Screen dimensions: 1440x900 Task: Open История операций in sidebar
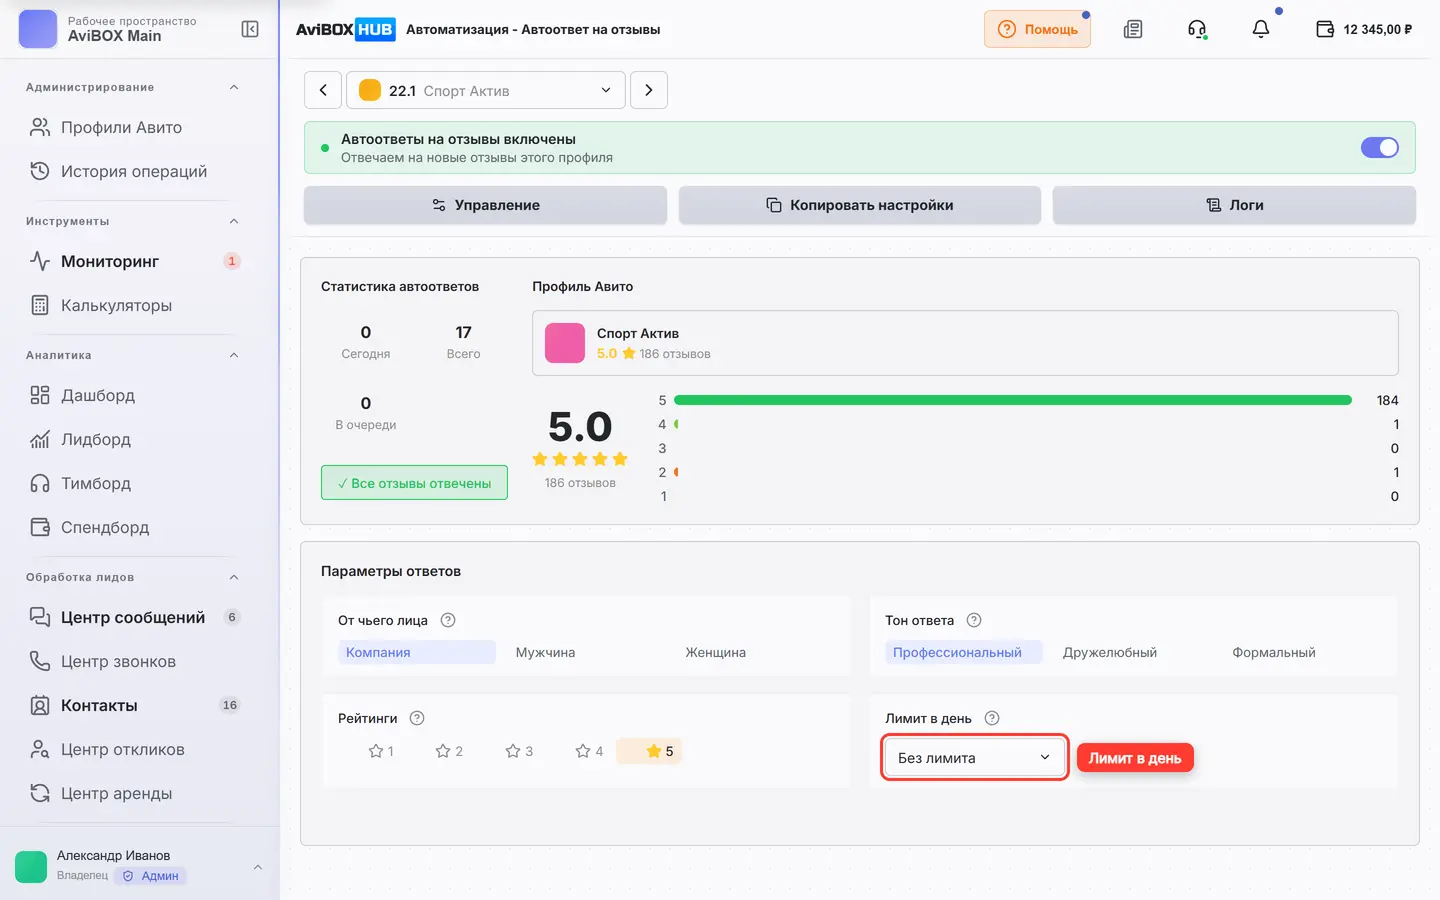tap(135, 171)
